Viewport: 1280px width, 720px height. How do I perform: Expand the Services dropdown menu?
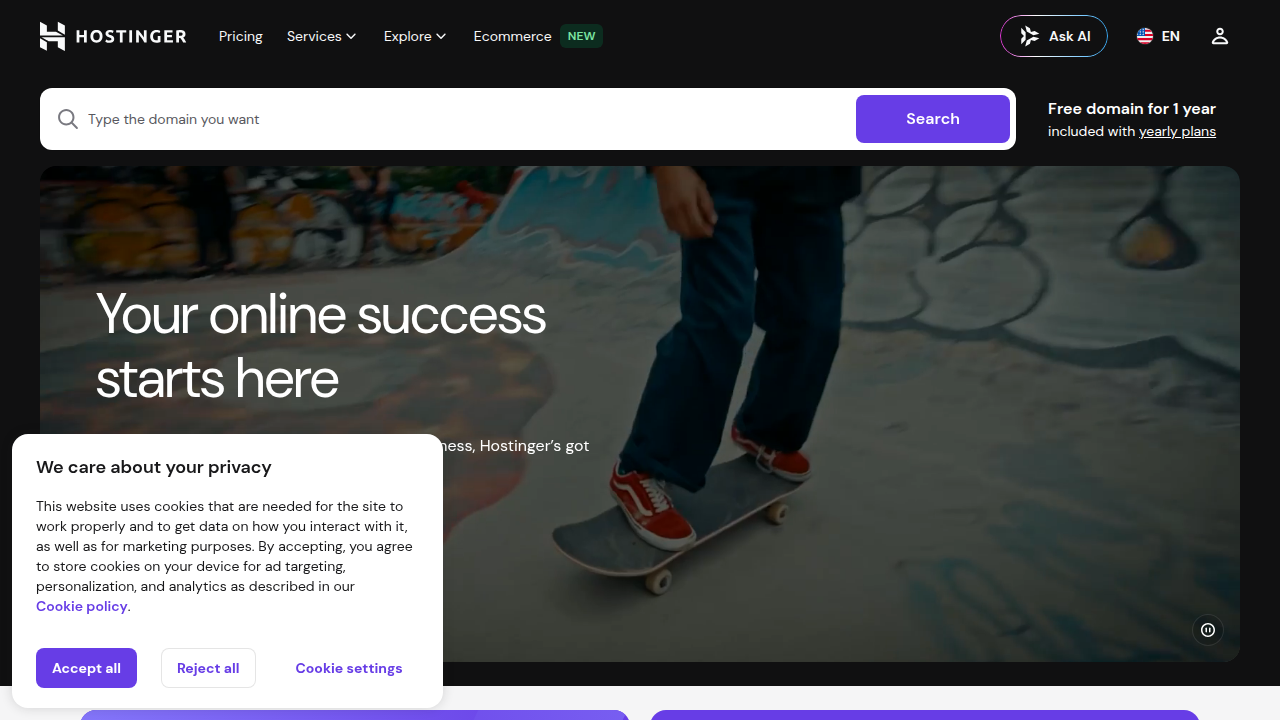tap(321, 36)
